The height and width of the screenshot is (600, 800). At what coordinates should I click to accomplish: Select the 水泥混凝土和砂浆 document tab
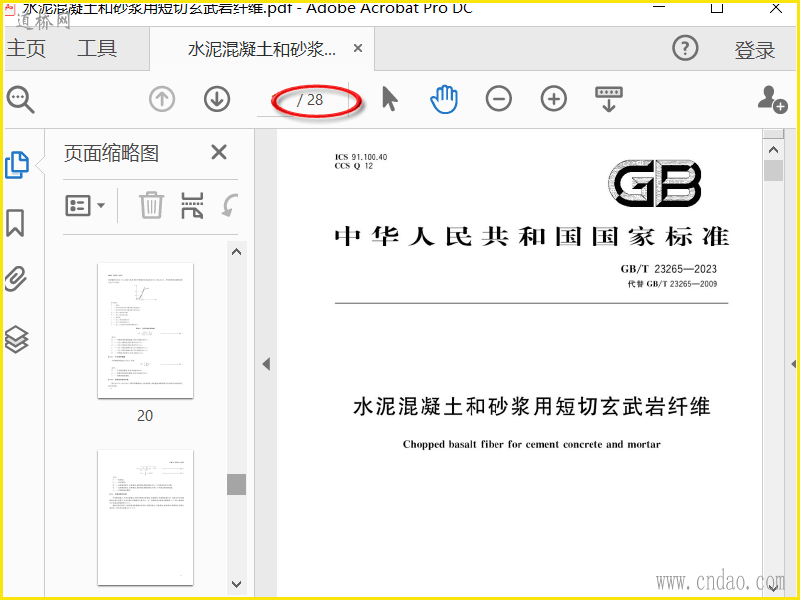click(x=262, y=49)
